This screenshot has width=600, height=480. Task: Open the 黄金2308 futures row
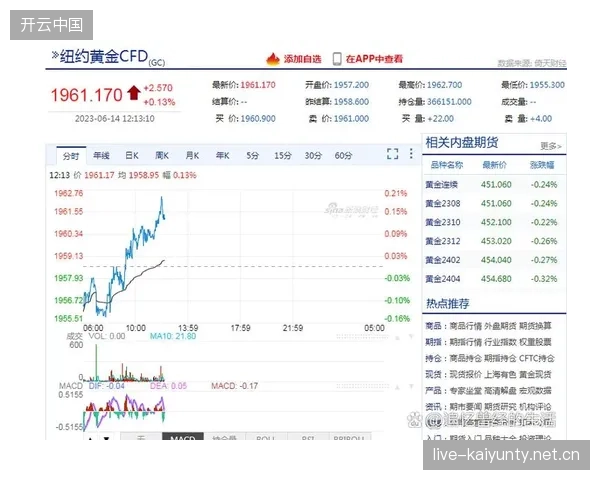(x=494, y=203)
